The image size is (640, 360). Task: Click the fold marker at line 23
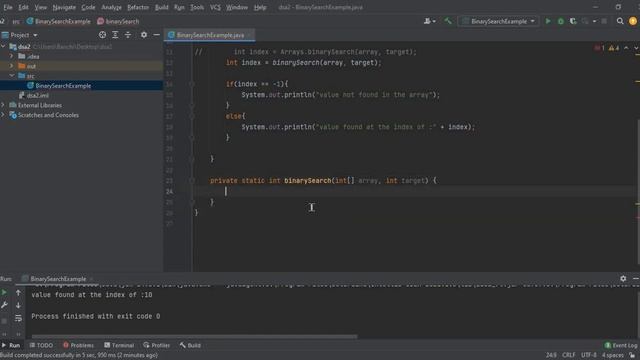coord(192,180)
